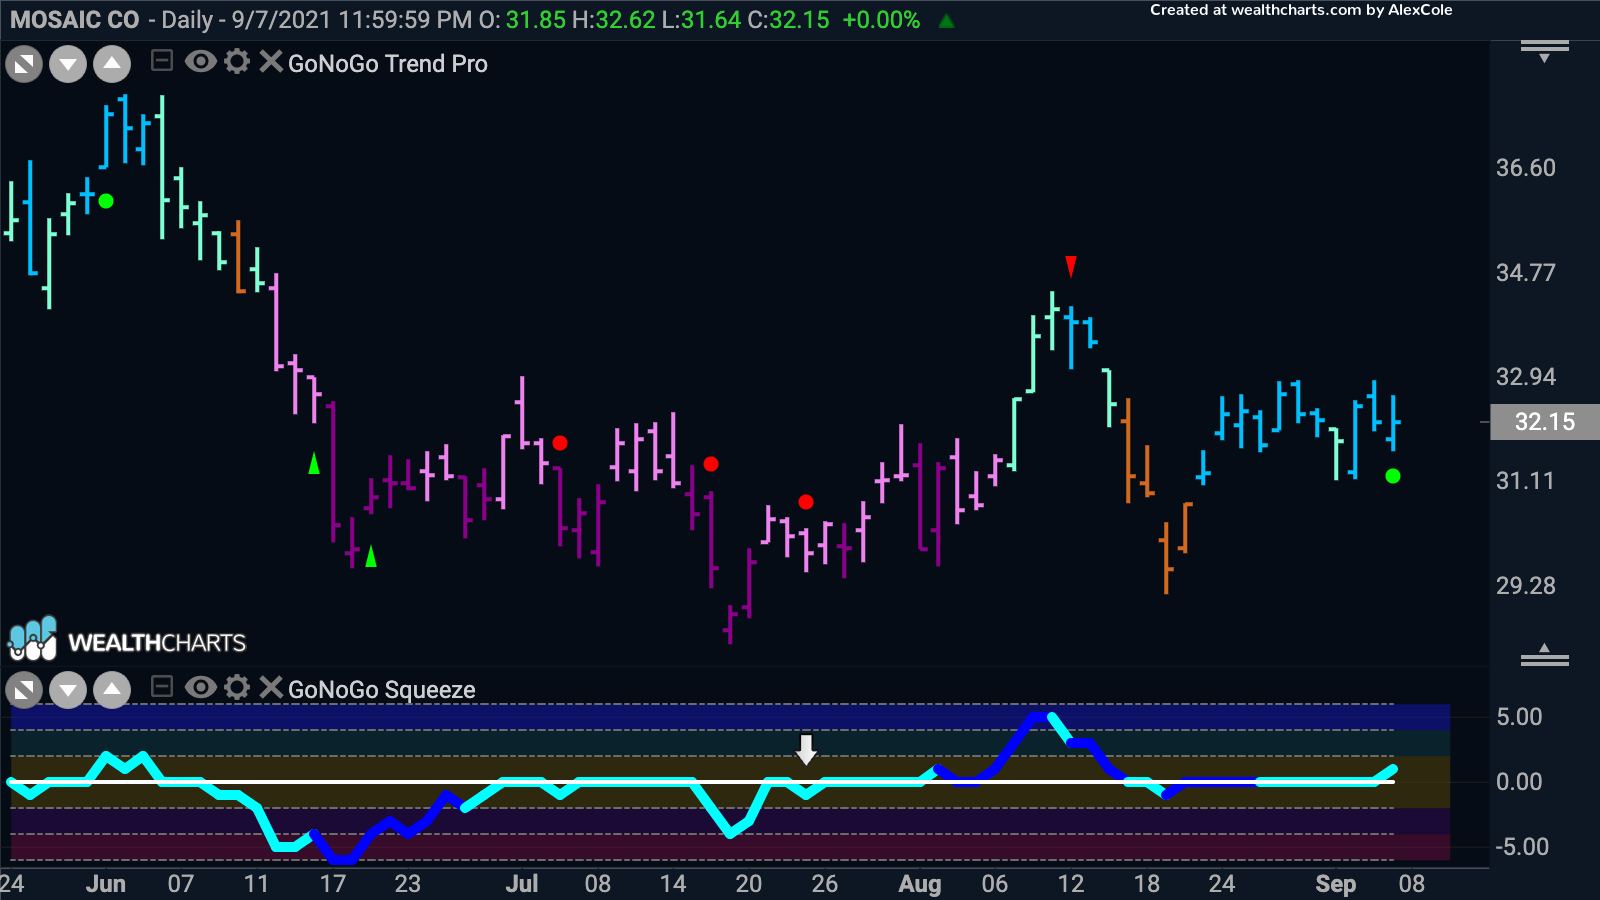The height and width of the screenshot is (900, 1600).
Task: Hide the GoNoGo Squeeze indicator via eye icon
Action: tap(201, 688)
